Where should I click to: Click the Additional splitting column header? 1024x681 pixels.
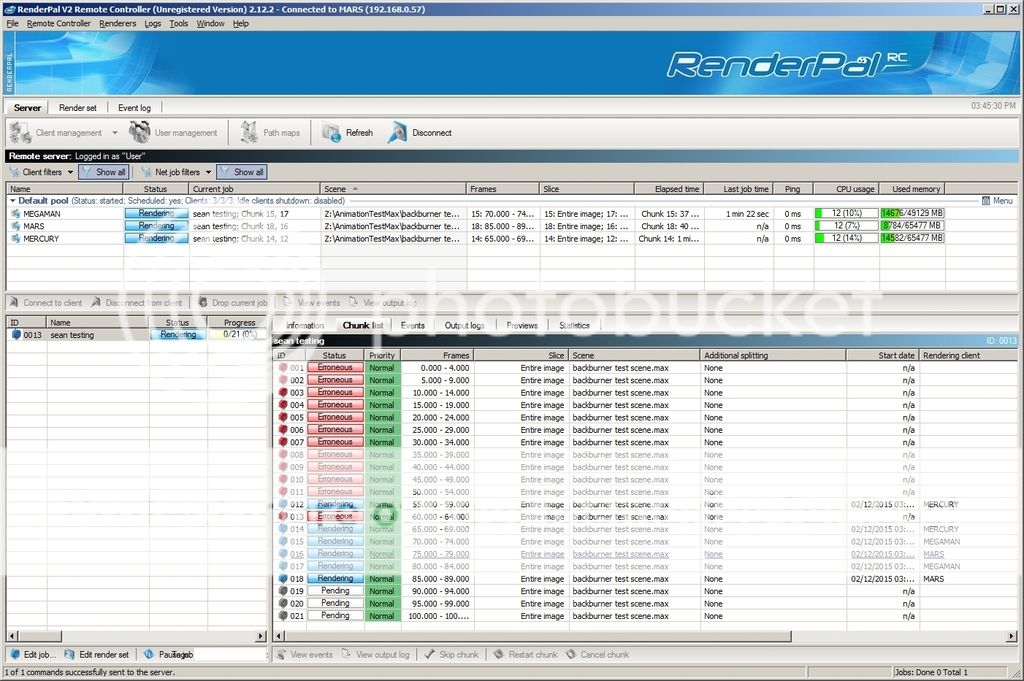(773, 355)
